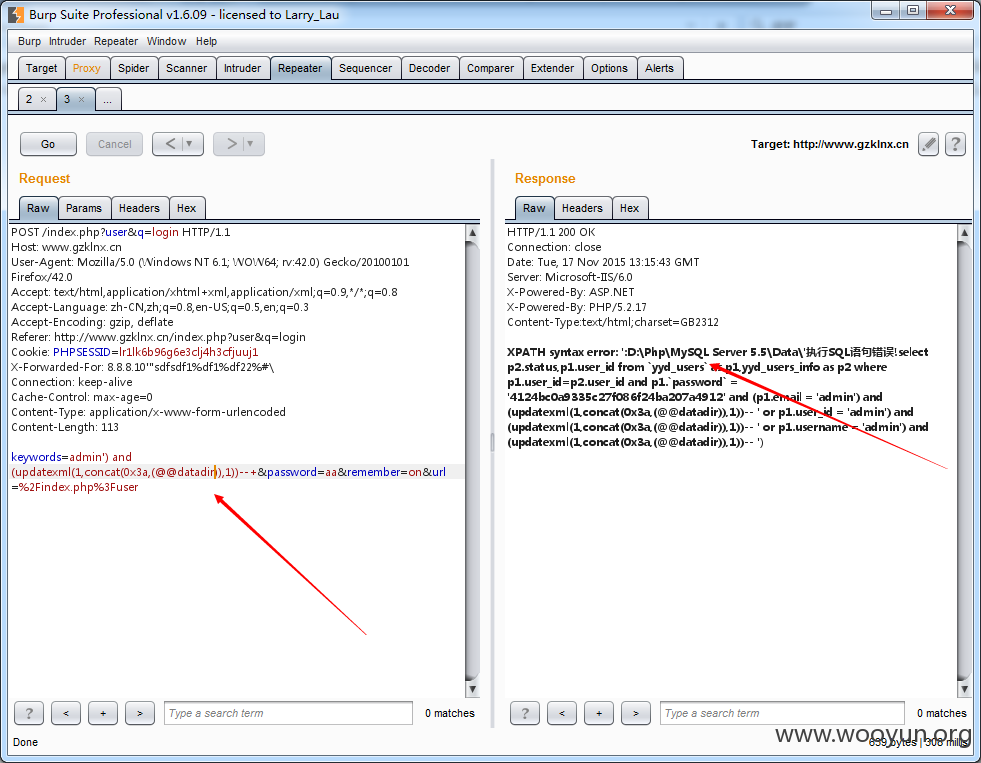Switch to the Alerts tab

tap(659, 68)
